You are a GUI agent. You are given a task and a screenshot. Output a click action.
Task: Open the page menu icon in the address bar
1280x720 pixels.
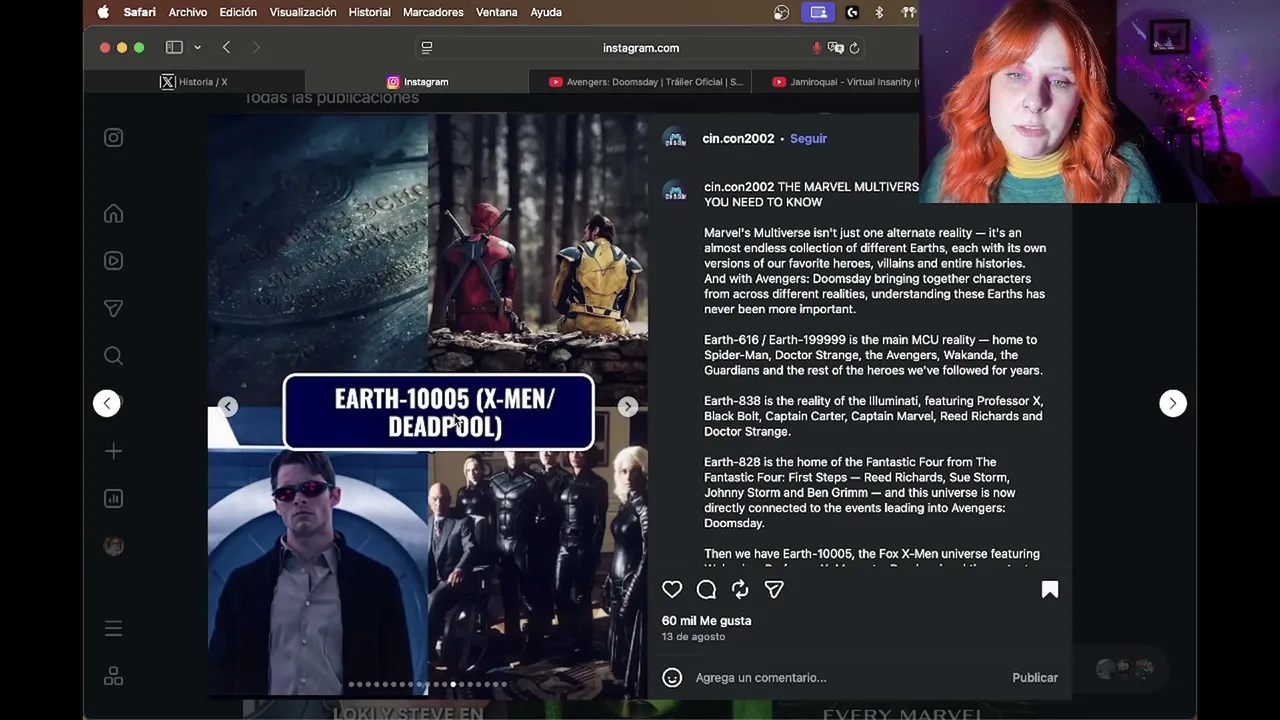(427, 48)
